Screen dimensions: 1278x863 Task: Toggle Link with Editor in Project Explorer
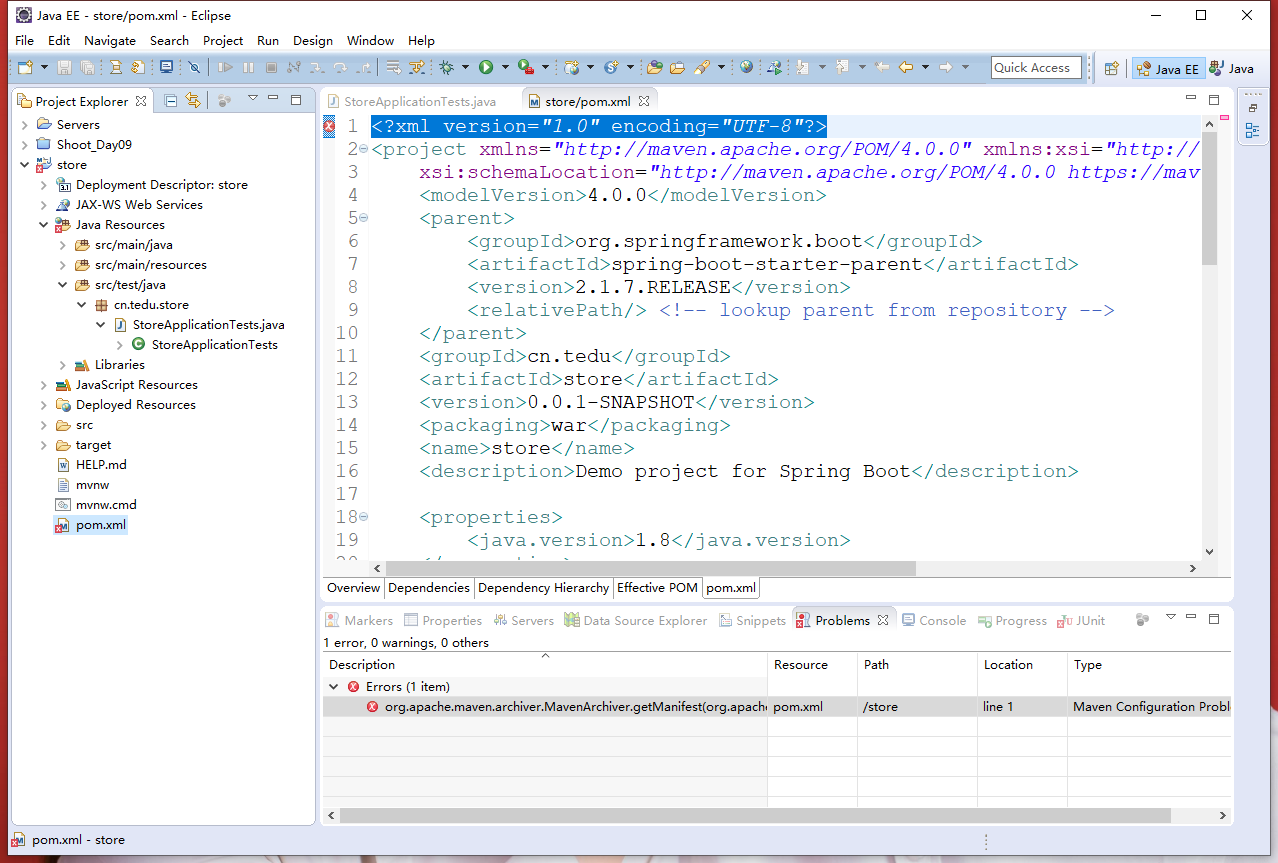point(193,100)
